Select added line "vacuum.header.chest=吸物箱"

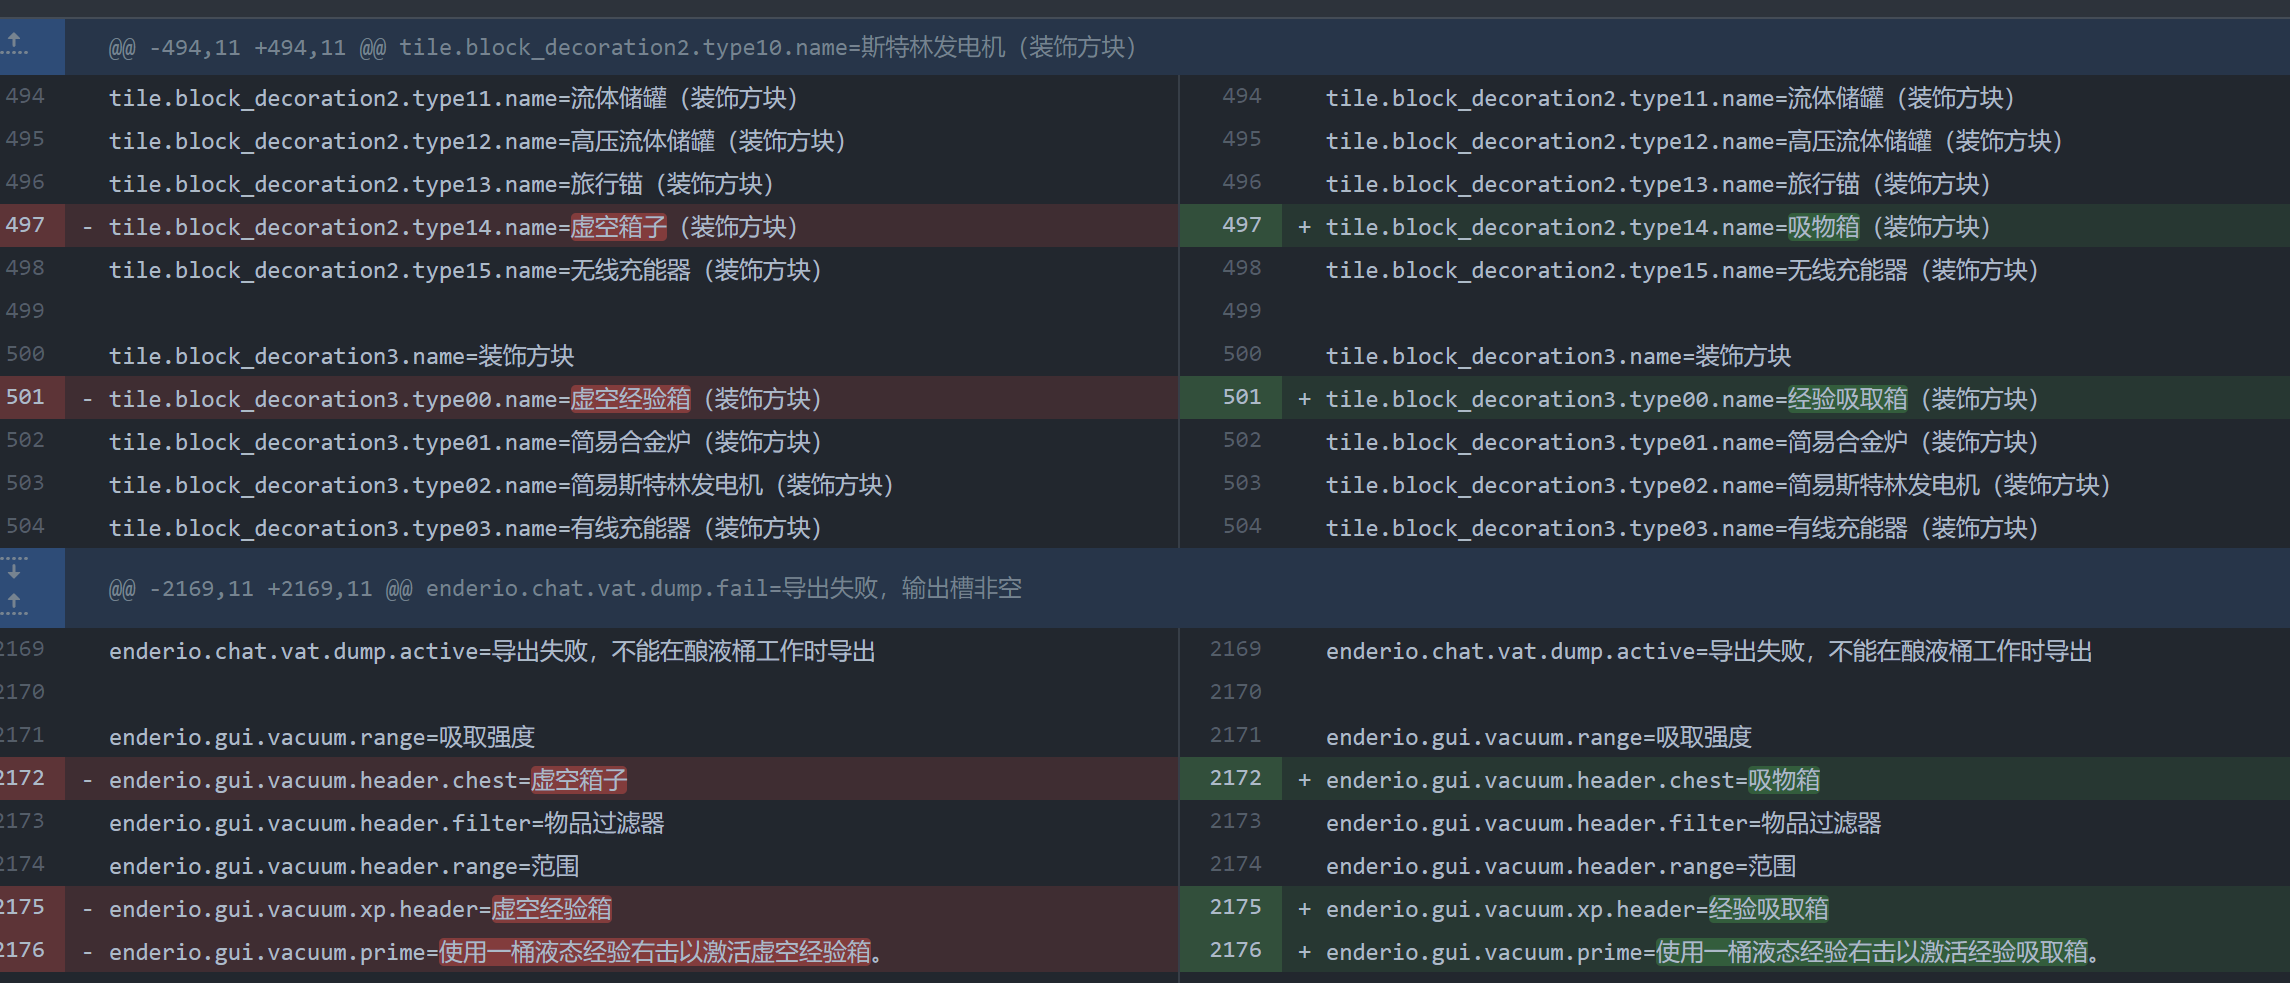coord(1573,780)
